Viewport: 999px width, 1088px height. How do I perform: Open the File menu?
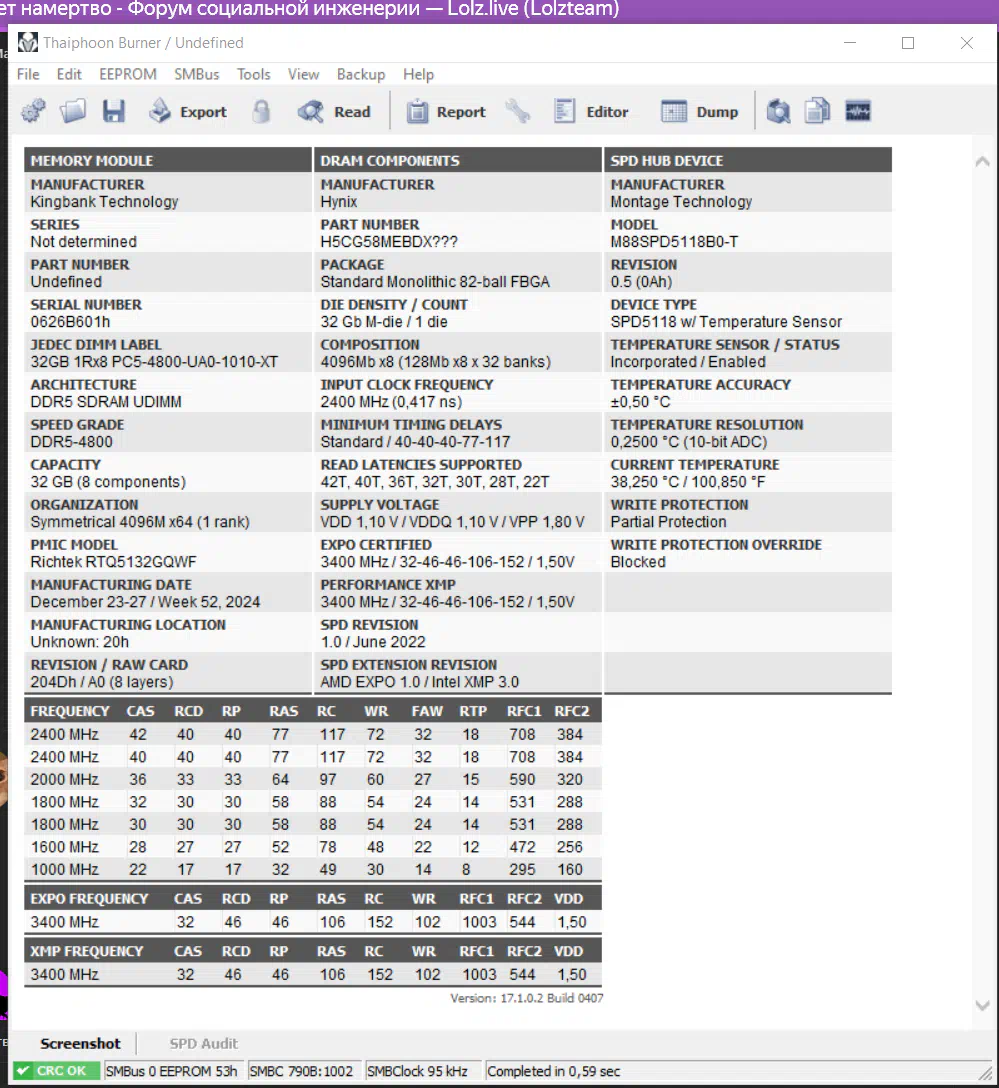pyautogui.click(x=28, y=74)
